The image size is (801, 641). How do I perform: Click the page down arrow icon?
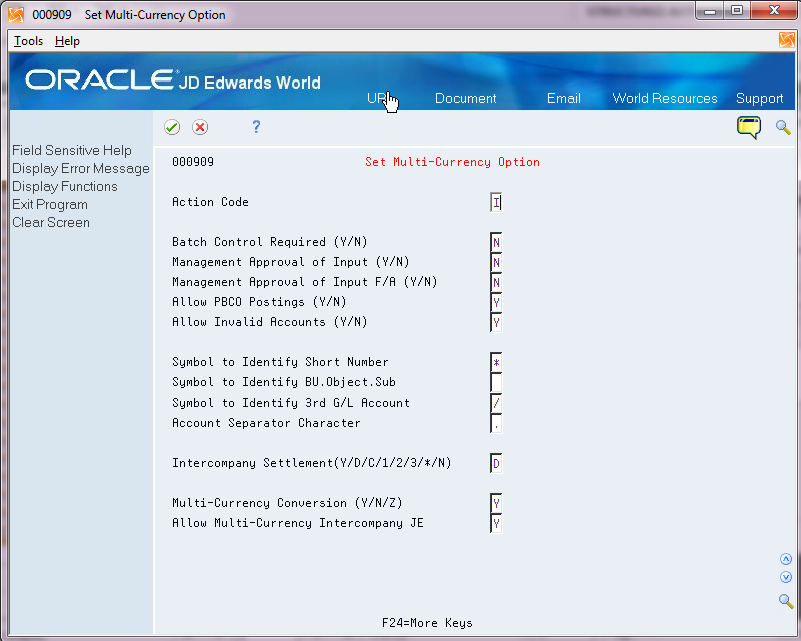[x=786, y=577]
